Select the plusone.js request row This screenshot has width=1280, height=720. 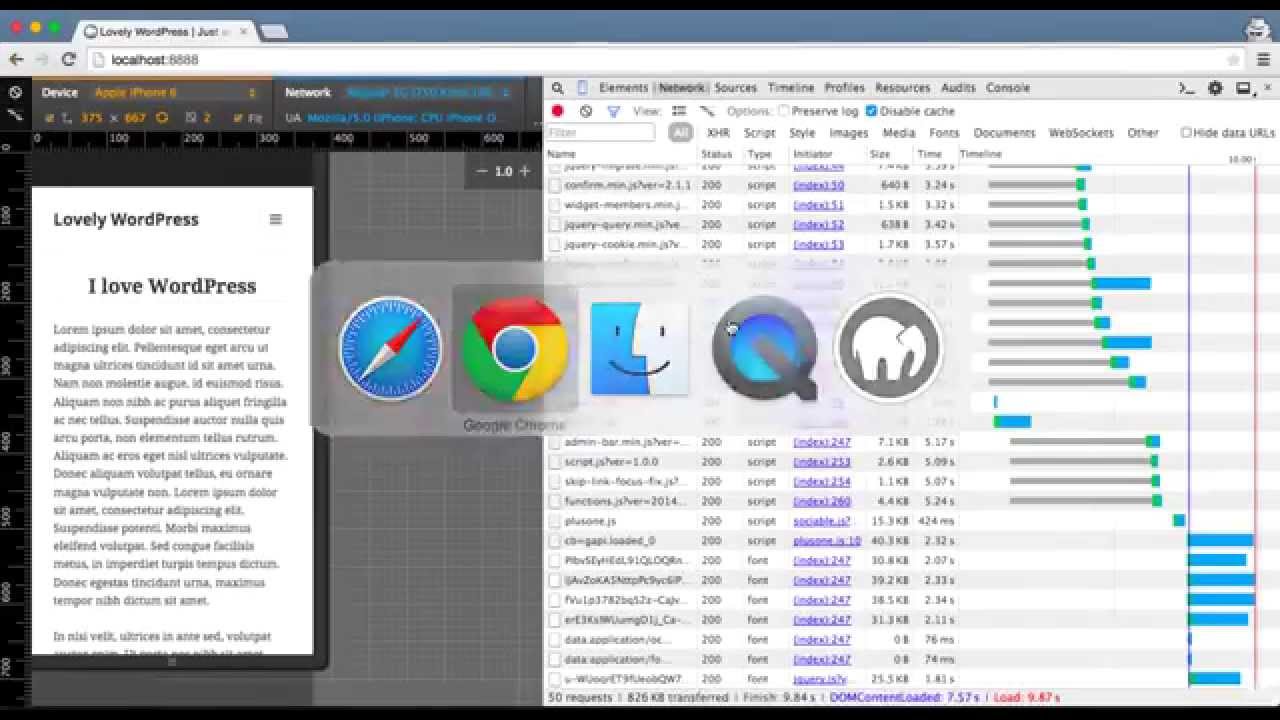(911, 521)
